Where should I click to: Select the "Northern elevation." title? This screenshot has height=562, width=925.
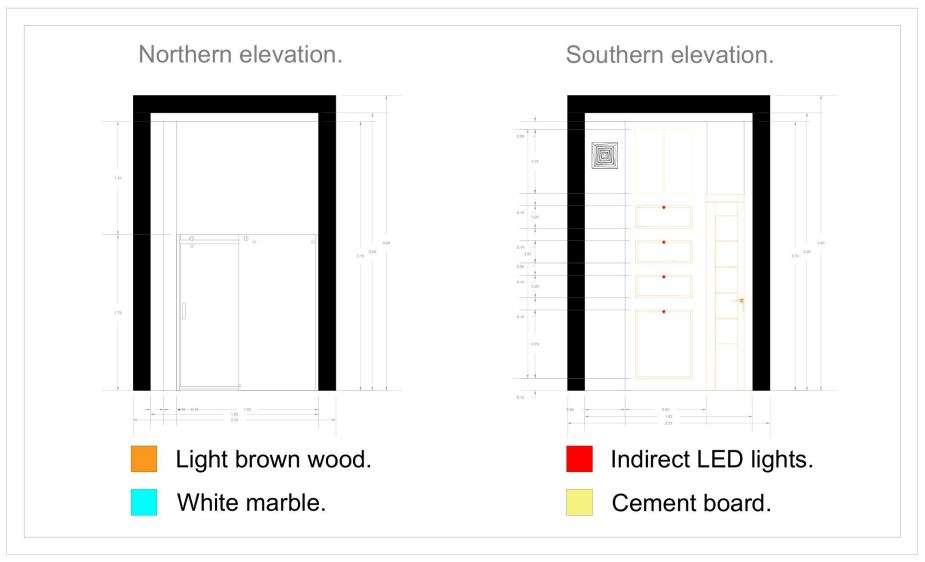tap(240, 56)
